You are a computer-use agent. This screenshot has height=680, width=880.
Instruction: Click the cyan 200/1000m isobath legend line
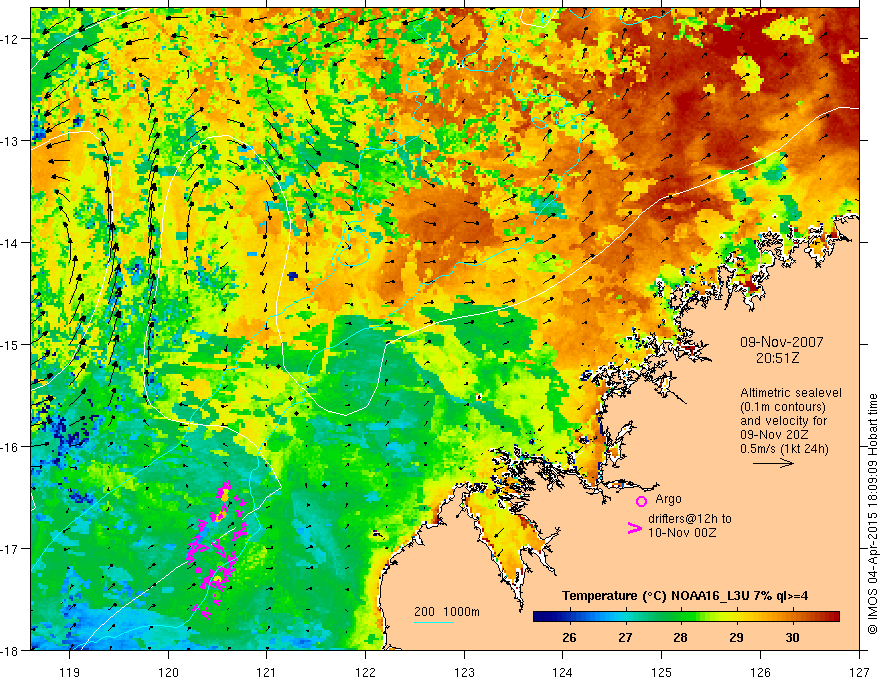[x=434, y=622]
